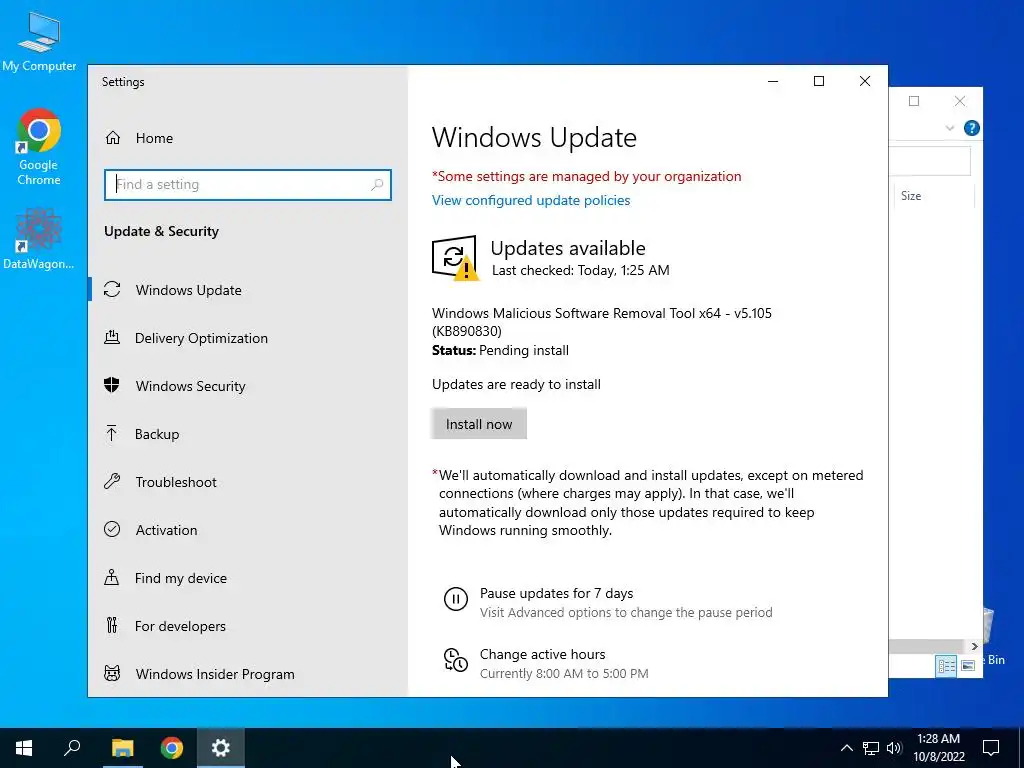Maximize the Settings window

819,81
